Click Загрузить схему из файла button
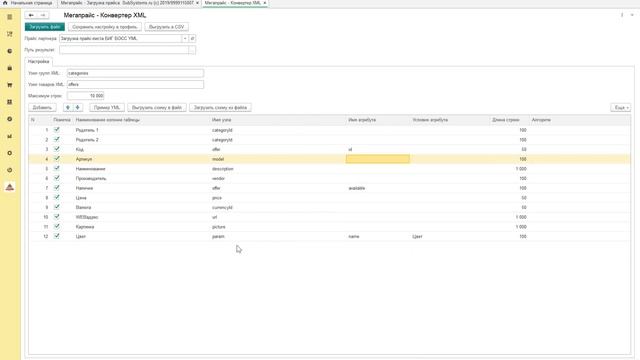 pos(220,107)
